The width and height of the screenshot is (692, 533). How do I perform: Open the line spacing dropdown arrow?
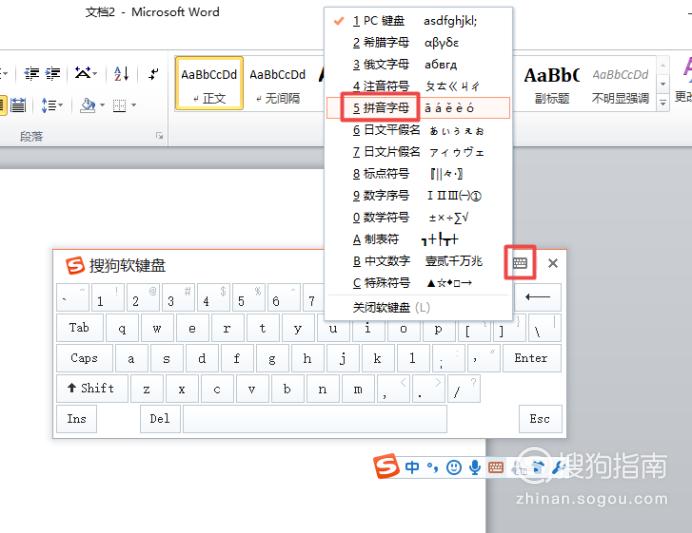coord(60,105)
